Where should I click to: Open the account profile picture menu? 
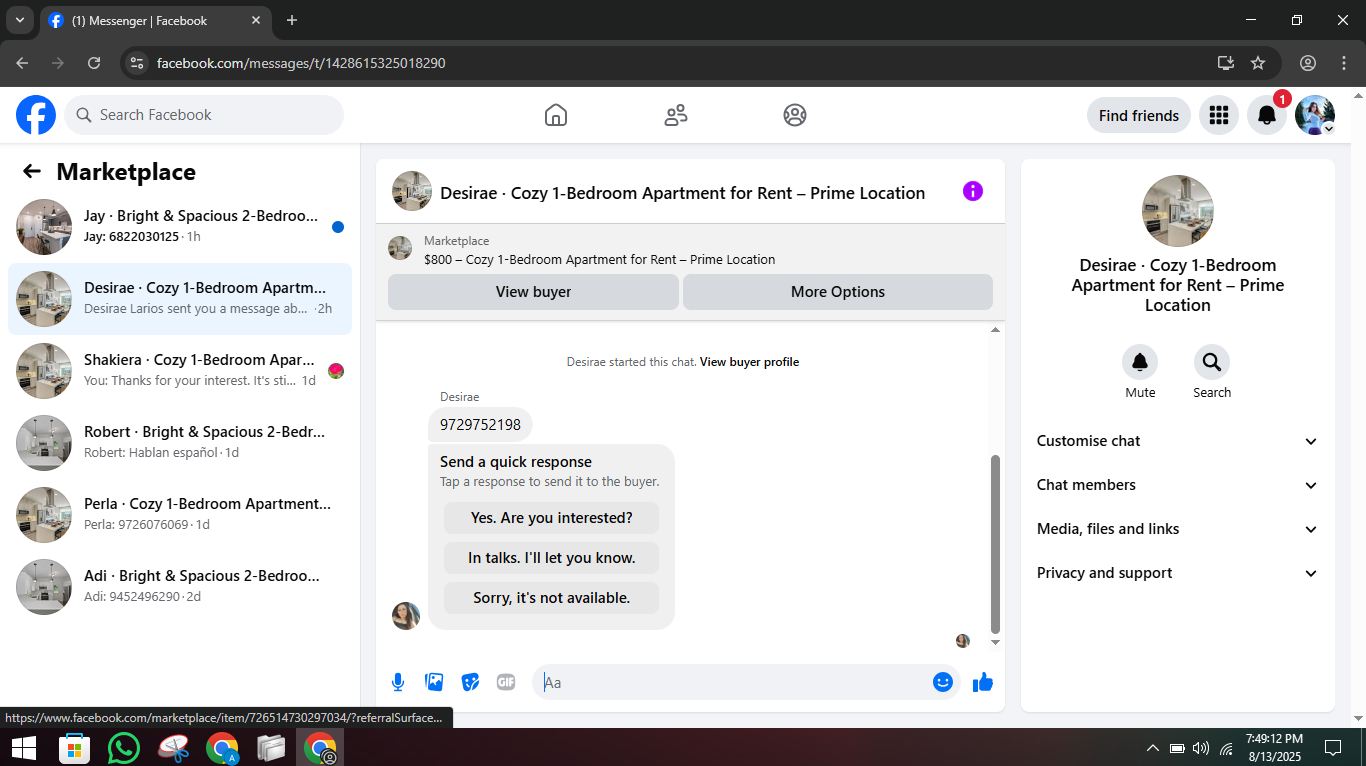point(1314,115)
